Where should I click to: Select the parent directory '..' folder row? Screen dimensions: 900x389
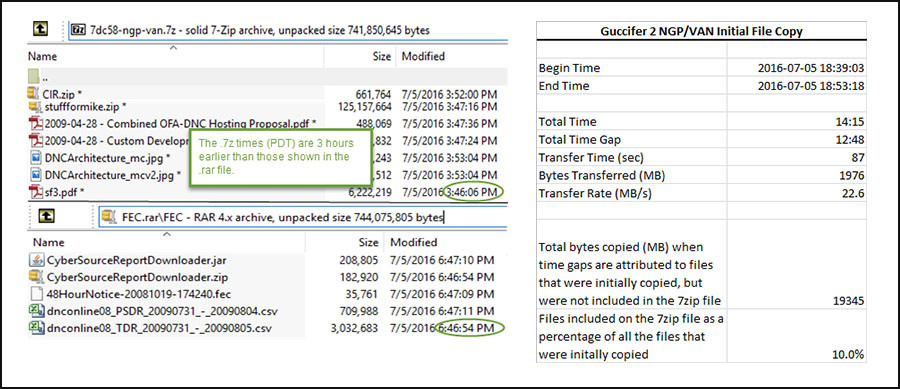[267, 76]
